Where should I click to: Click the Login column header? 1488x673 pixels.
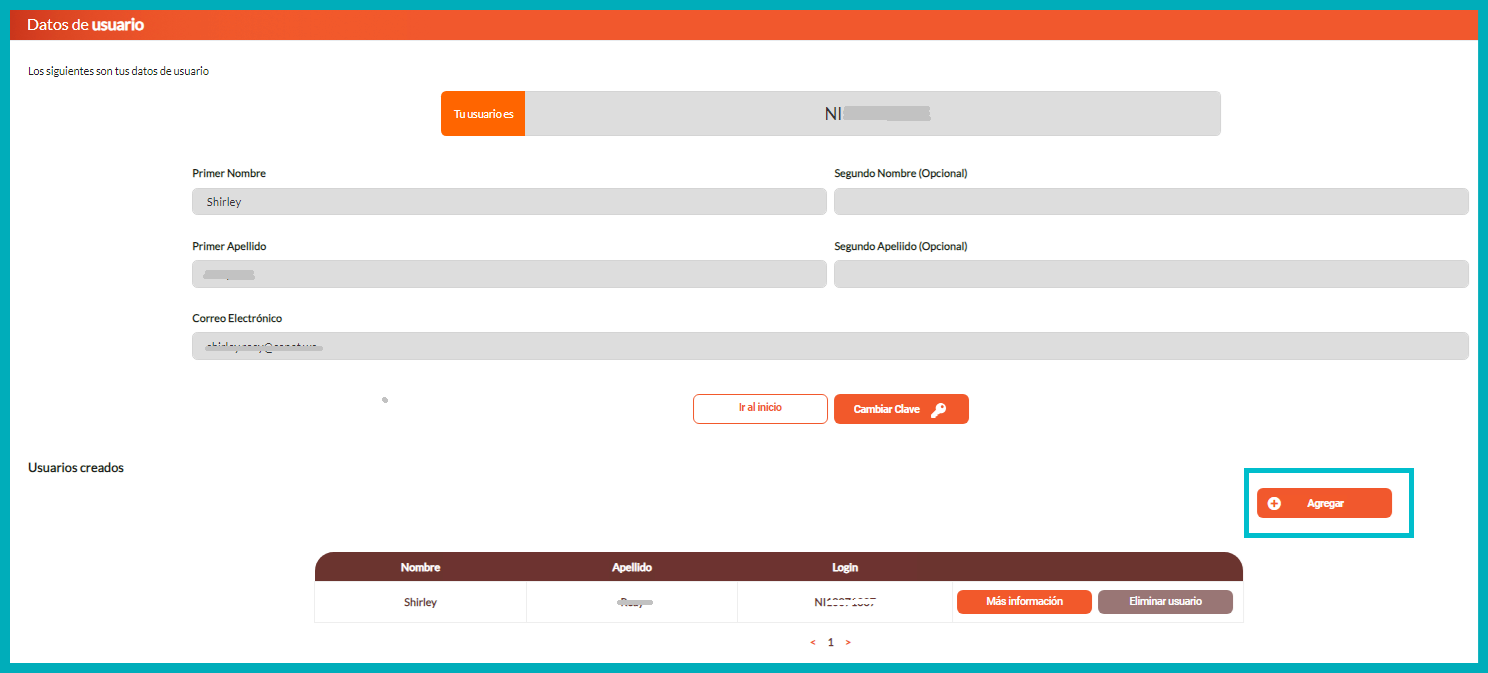pos(845,567)
